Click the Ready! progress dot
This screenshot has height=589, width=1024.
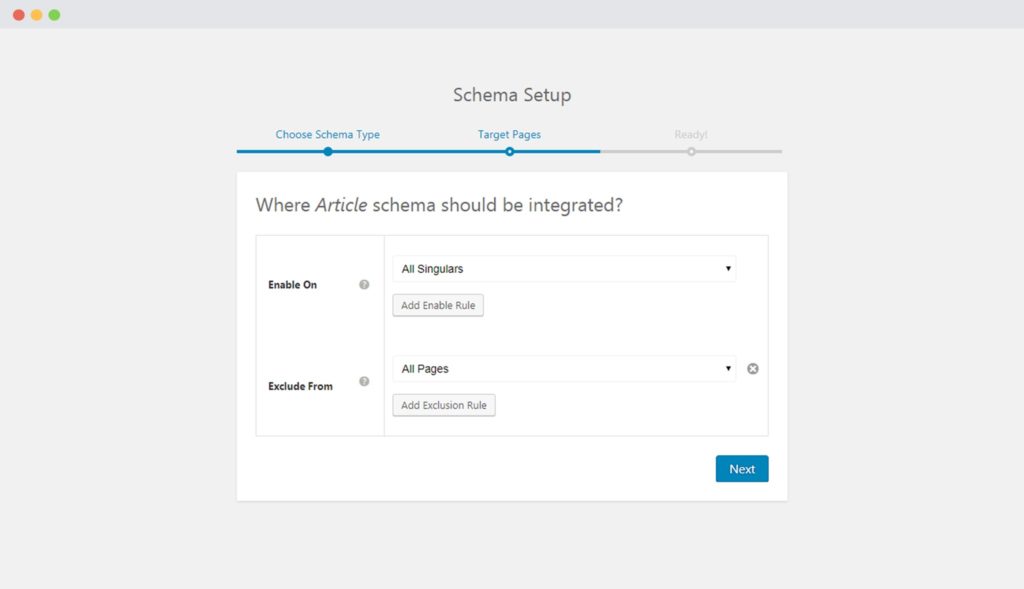[692, 151]
